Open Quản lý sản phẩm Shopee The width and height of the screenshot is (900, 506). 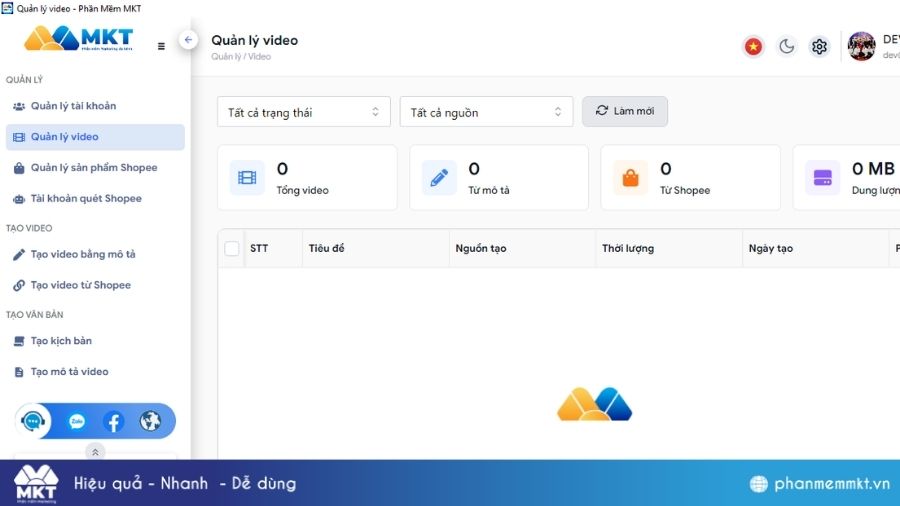[95, 168]
